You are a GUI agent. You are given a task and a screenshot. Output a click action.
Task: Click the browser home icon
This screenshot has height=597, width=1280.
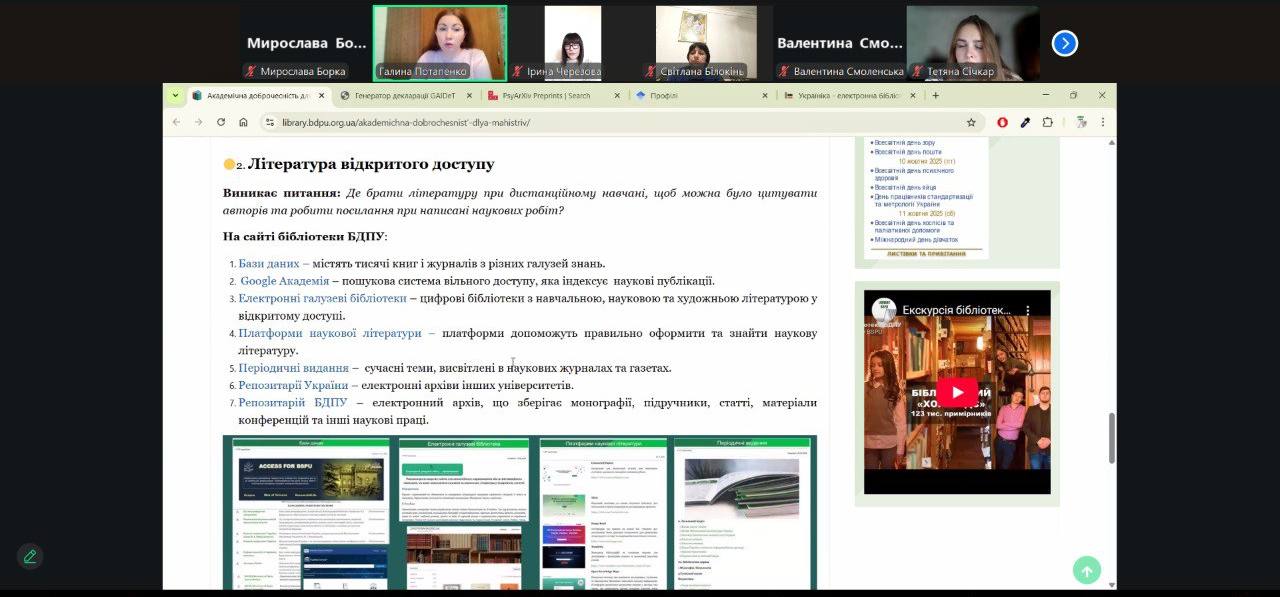pos(243,122)
